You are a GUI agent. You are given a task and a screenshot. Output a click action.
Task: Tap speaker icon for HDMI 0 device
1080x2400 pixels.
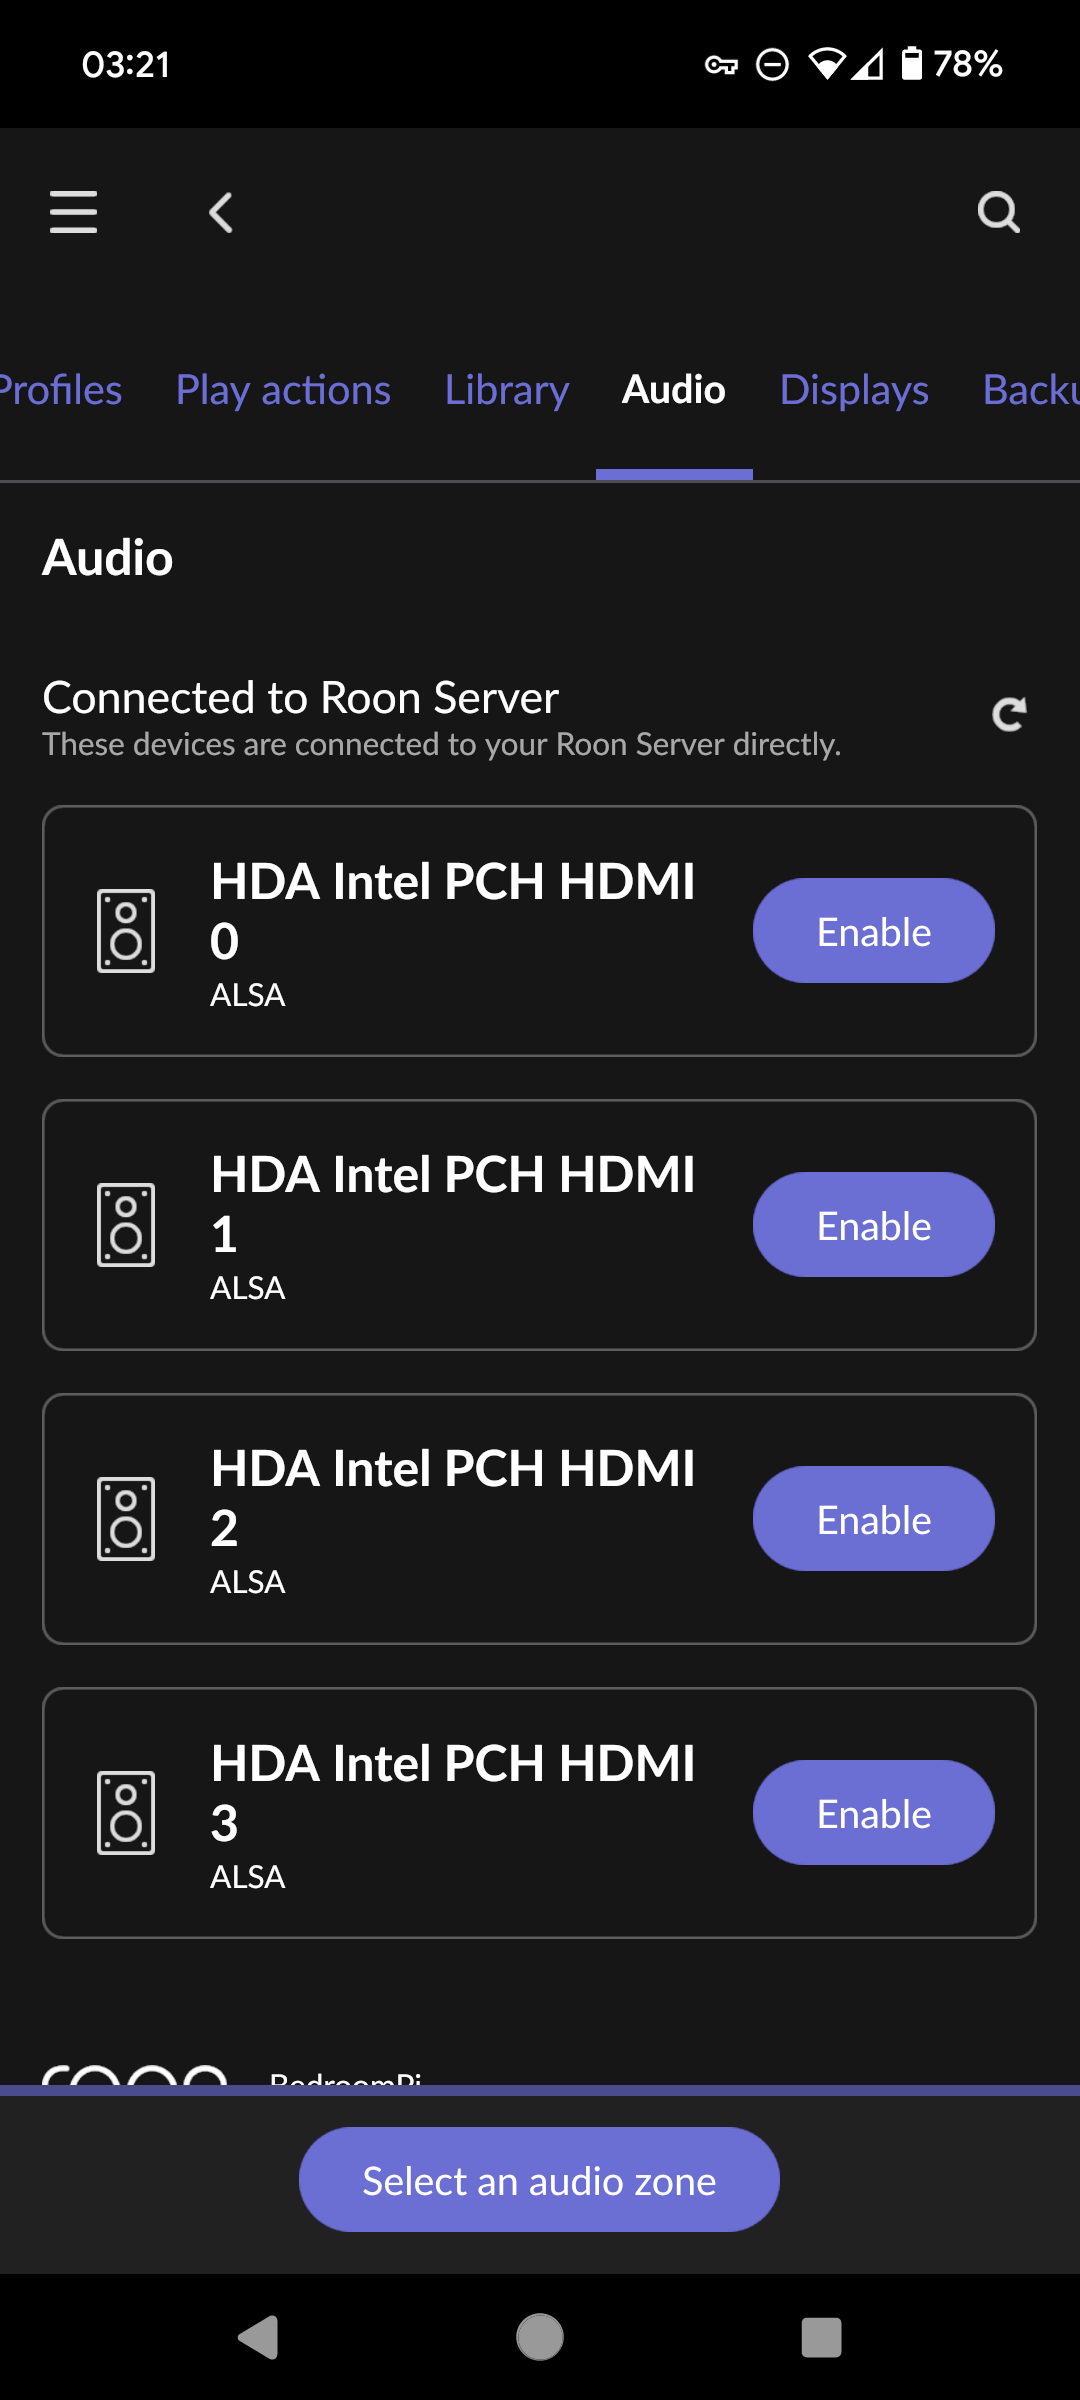pyautogui.click(x=126, y=931)
